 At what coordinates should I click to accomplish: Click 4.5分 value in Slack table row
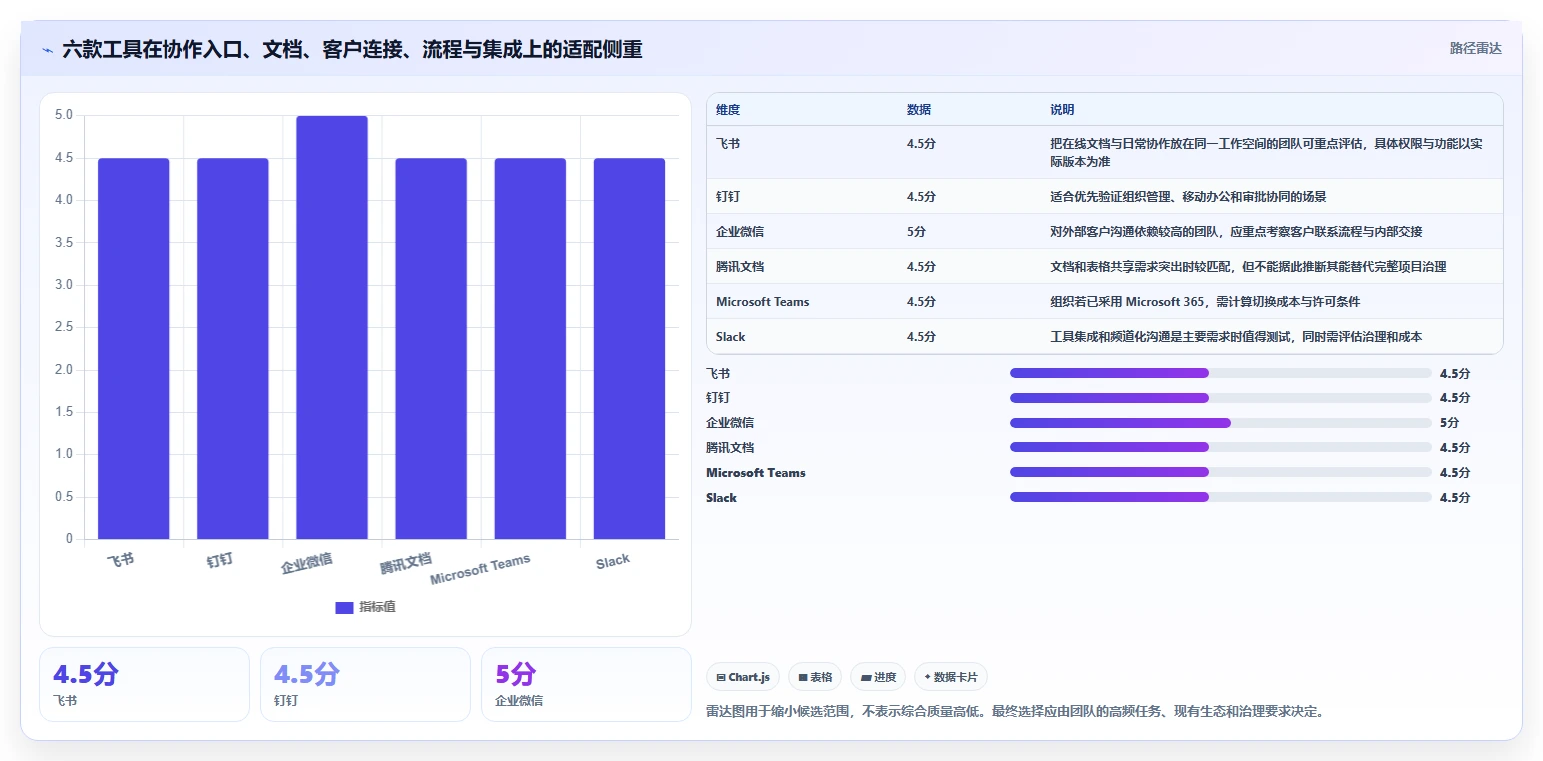coord(921,336)
